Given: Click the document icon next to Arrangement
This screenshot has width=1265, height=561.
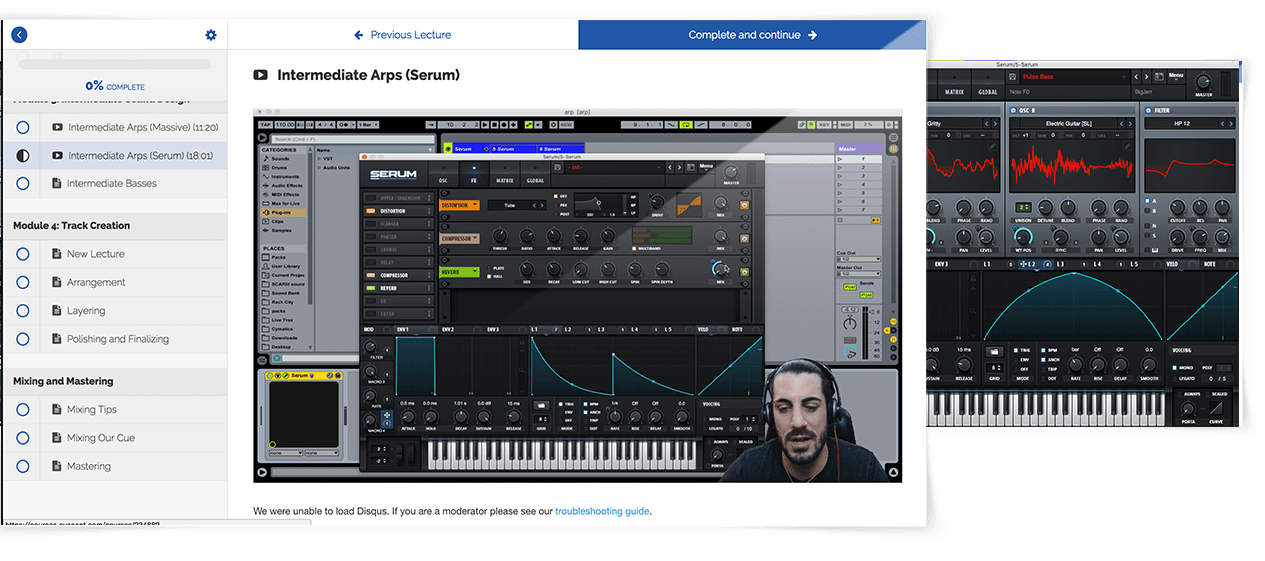Looking at the screenshot, I should [57, 282].
